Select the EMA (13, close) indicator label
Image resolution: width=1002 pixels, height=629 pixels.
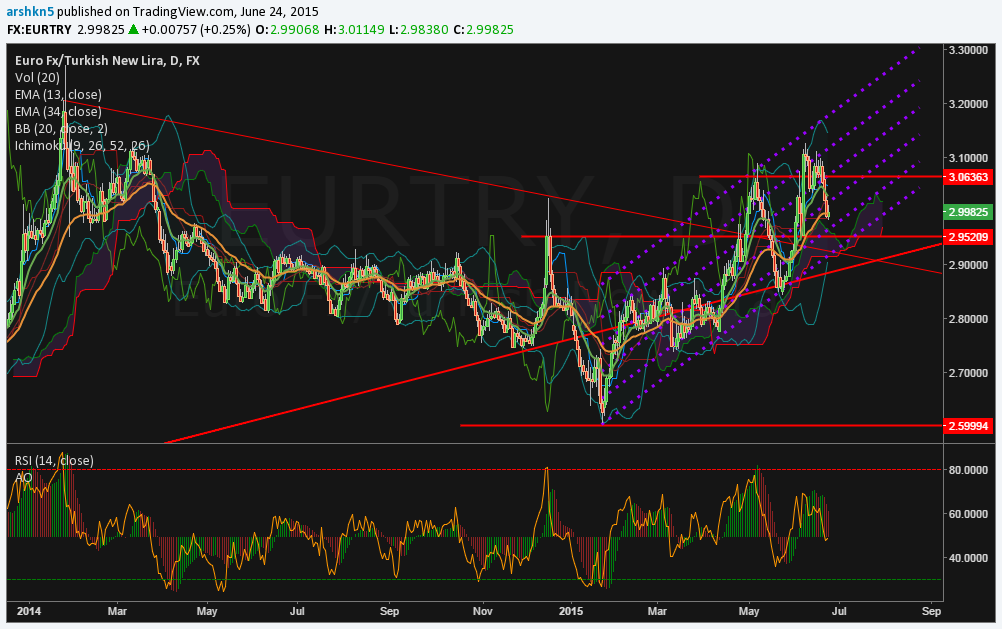tap(58, 94)
